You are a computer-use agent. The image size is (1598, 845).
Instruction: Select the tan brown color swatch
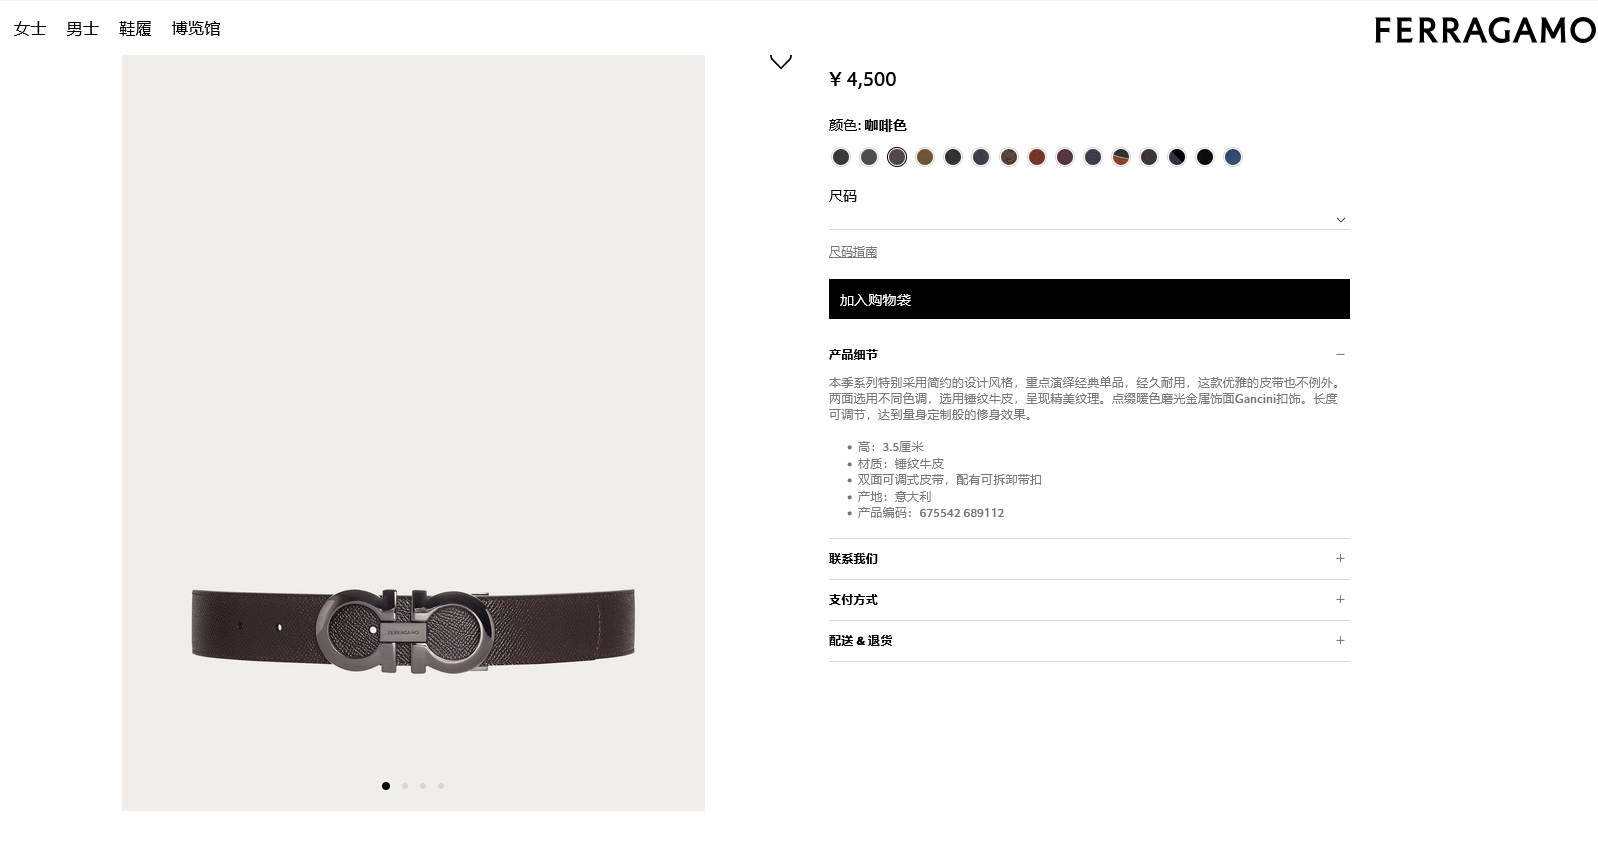pos(925,157)
